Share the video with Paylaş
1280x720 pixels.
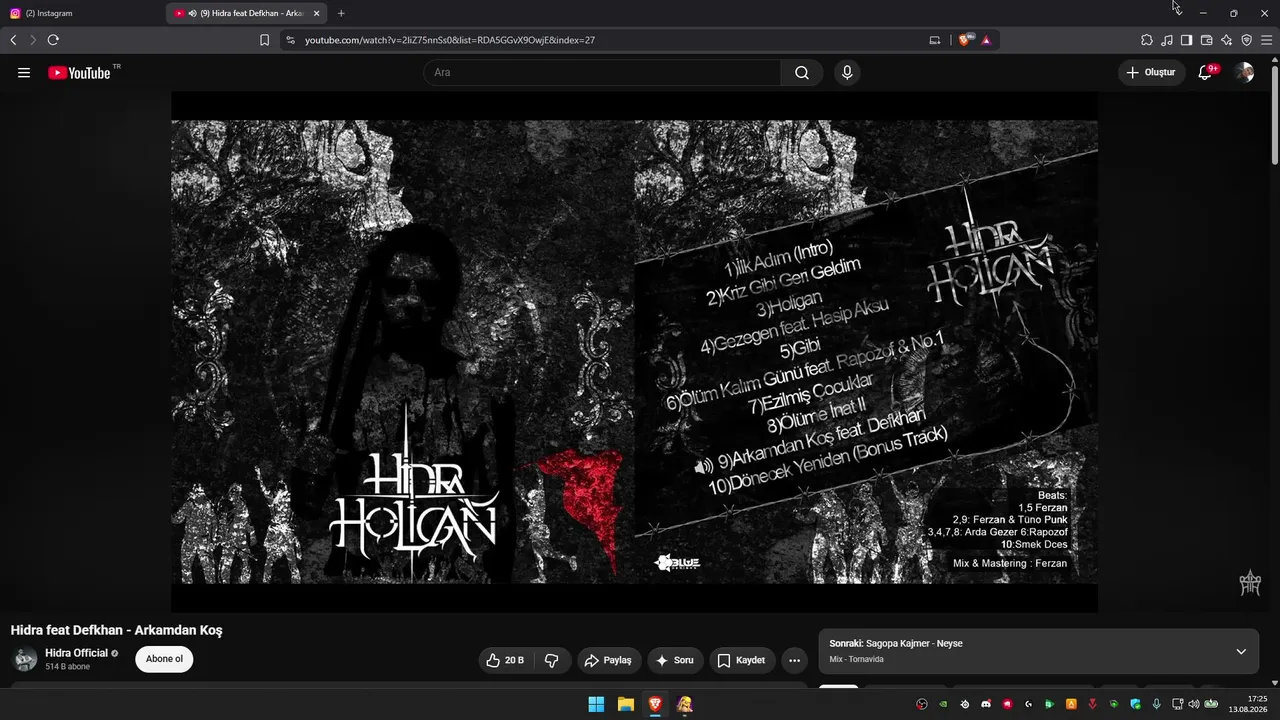click(608, 660)
